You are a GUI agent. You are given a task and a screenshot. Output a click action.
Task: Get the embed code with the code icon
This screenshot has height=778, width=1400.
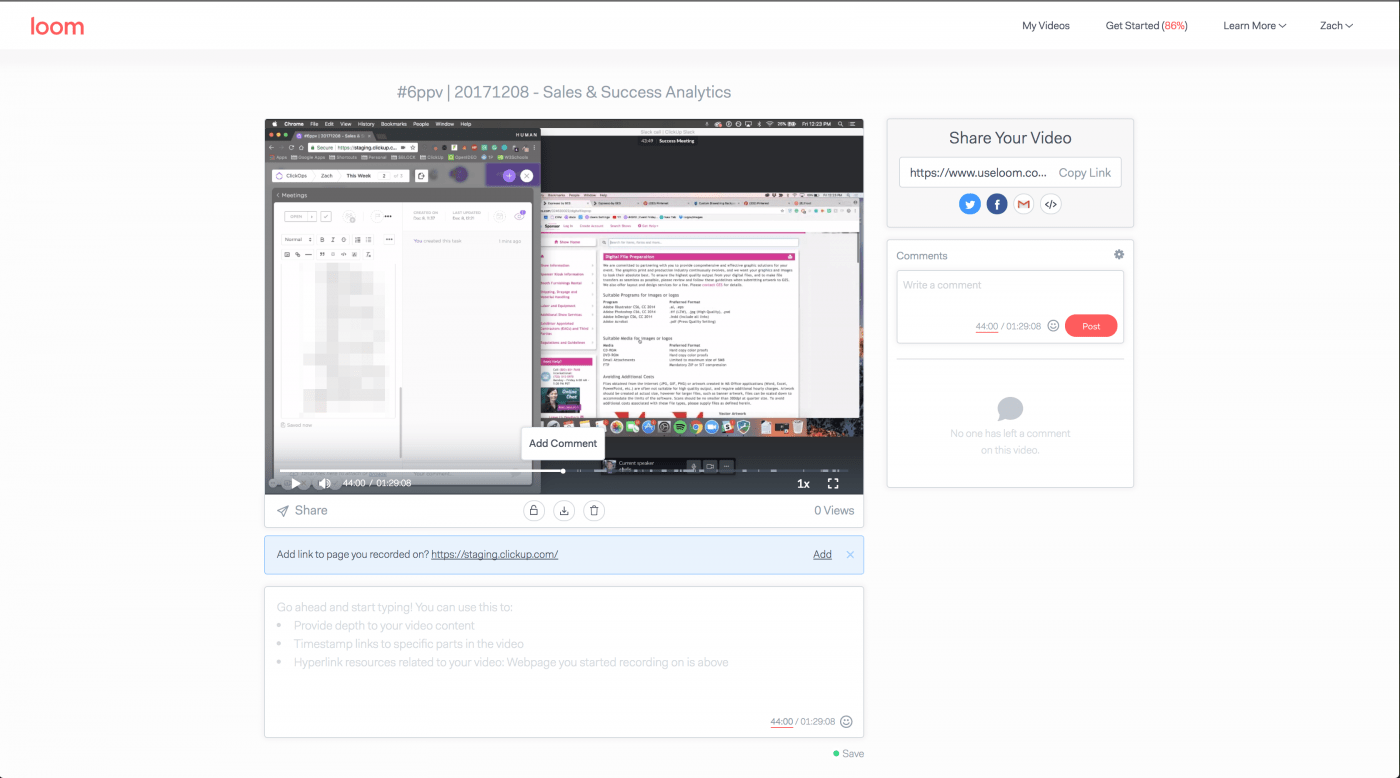tap(1050, 204)
